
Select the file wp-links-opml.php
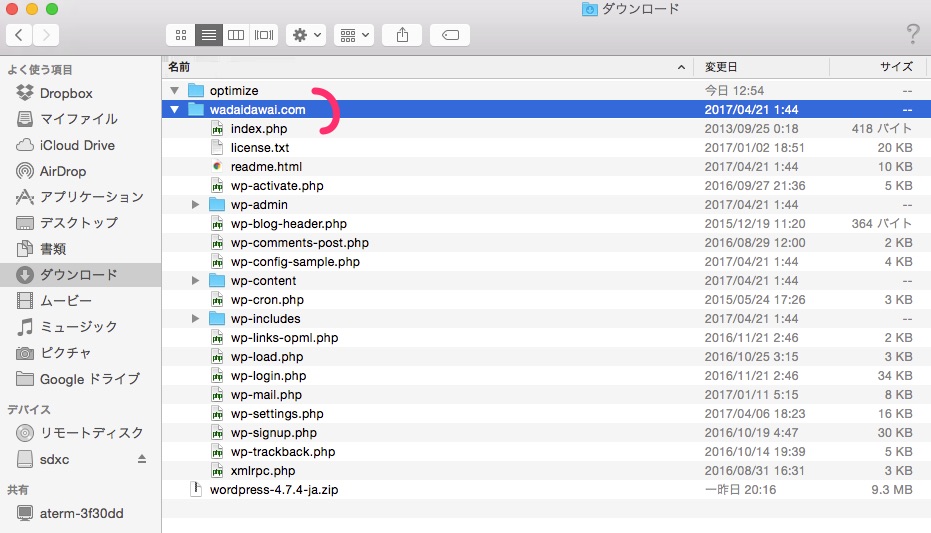(284, 338)
